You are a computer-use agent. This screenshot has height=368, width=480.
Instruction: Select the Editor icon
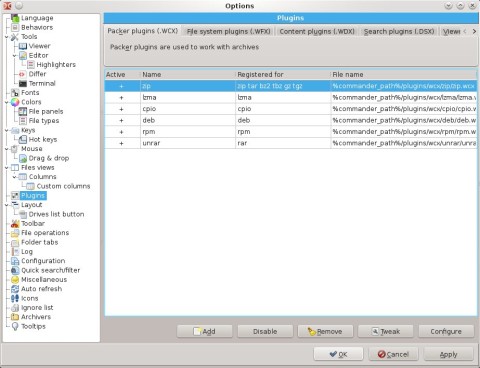[23, 55]
